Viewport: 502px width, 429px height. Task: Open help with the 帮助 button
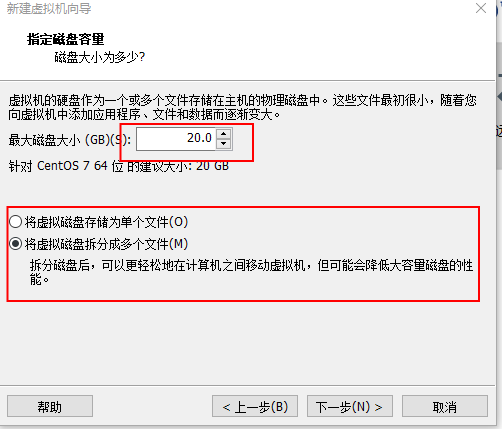coord(50,406)
